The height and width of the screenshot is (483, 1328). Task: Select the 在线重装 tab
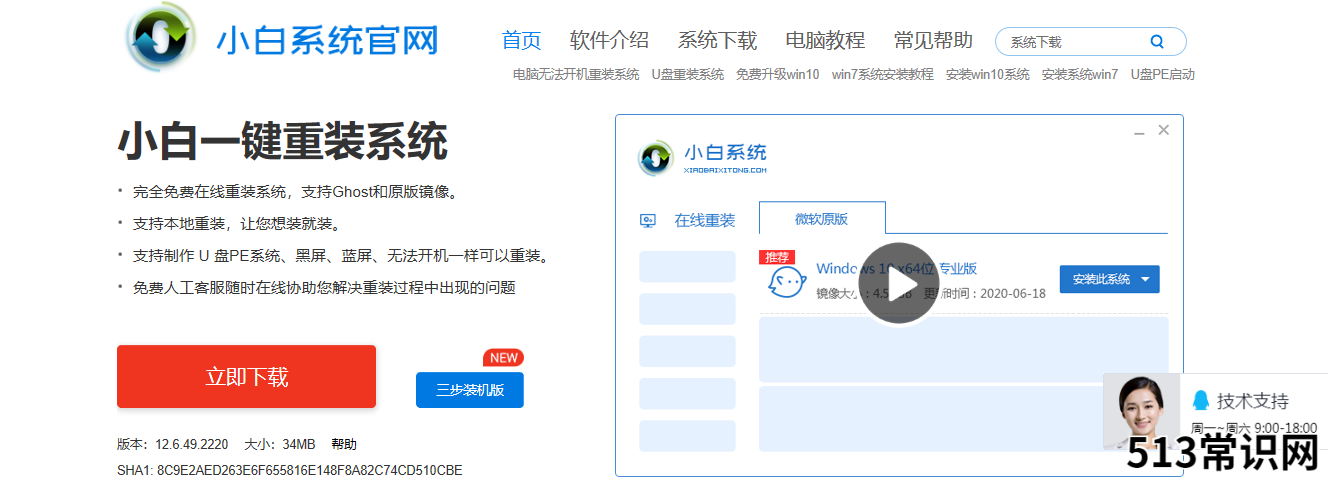coord(704,221)
